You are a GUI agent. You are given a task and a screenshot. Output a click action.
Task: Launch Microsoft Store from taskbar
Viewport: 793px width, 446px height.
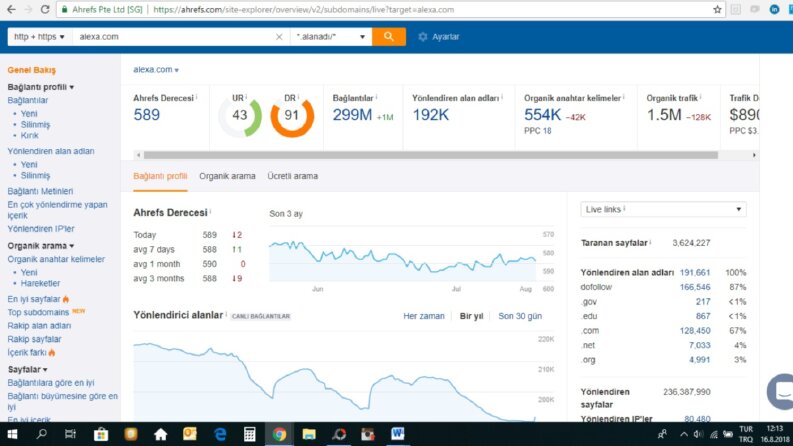click(x=101, y=434)
